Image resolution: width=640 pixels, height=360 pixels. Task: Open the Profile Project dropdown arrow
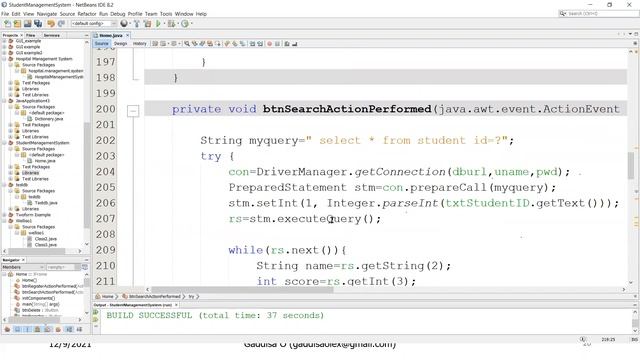pos(191,24)
